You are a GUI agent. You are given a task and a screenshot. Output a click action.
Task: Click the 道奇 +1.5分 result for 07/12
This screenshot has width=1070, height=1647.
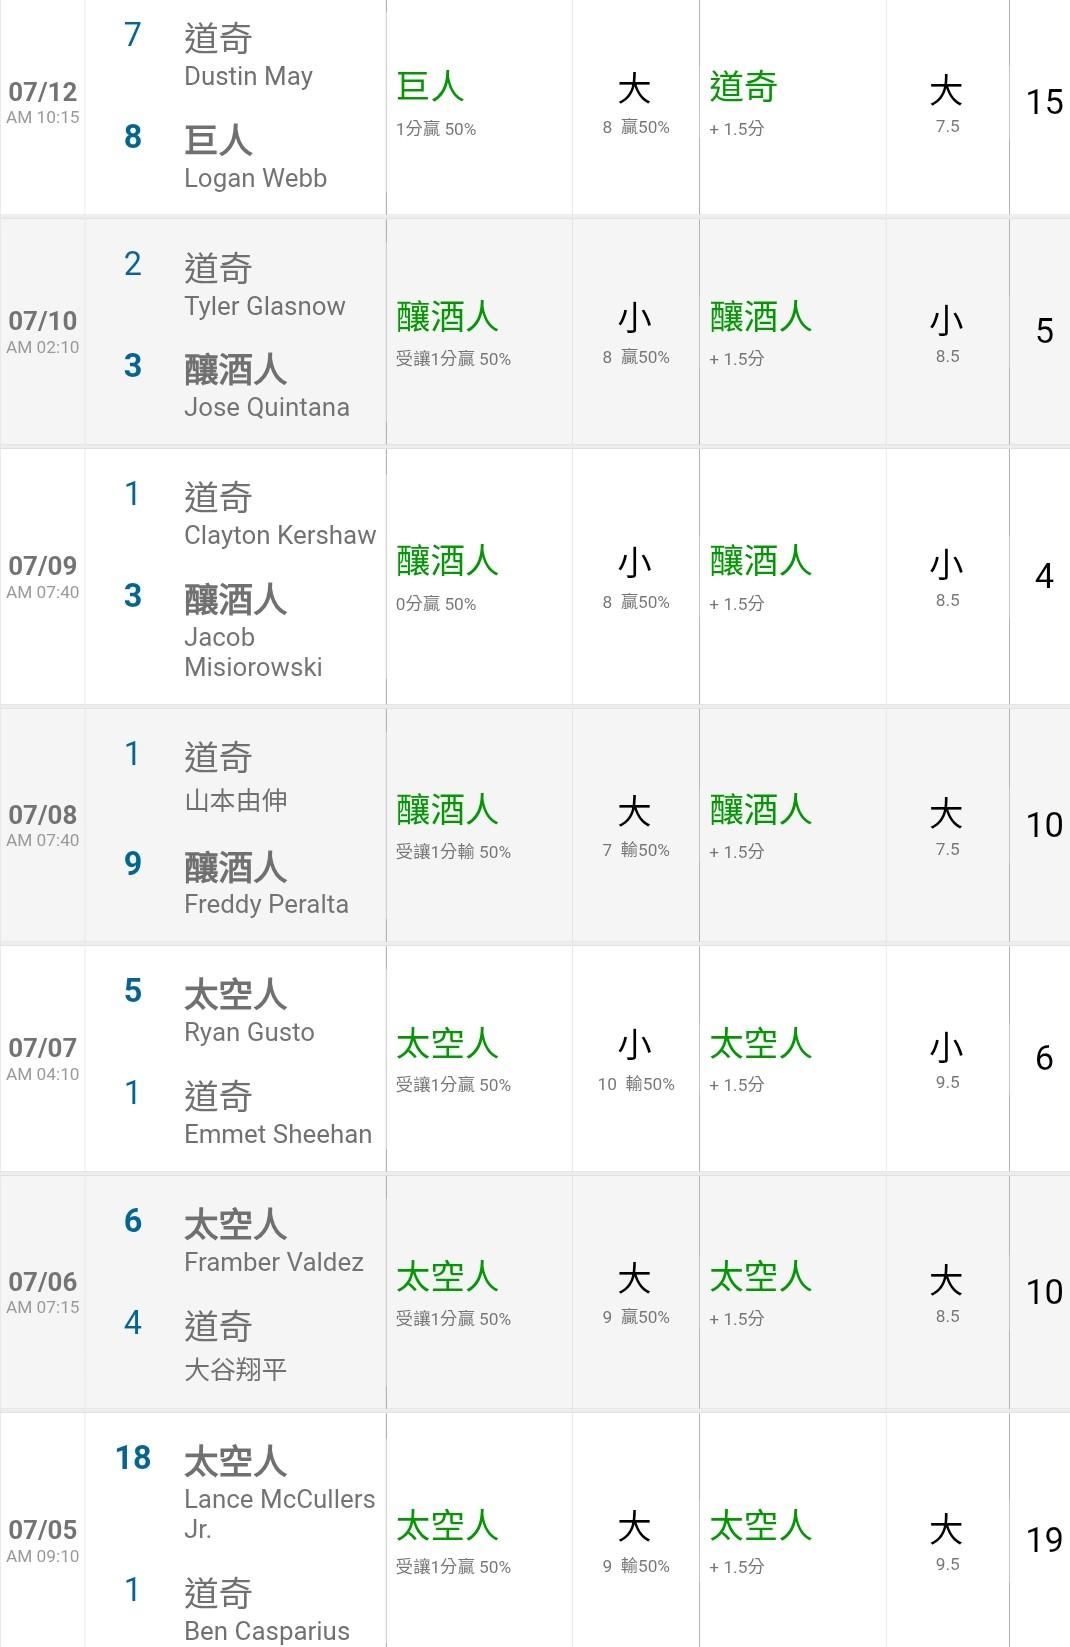[743, 103]
